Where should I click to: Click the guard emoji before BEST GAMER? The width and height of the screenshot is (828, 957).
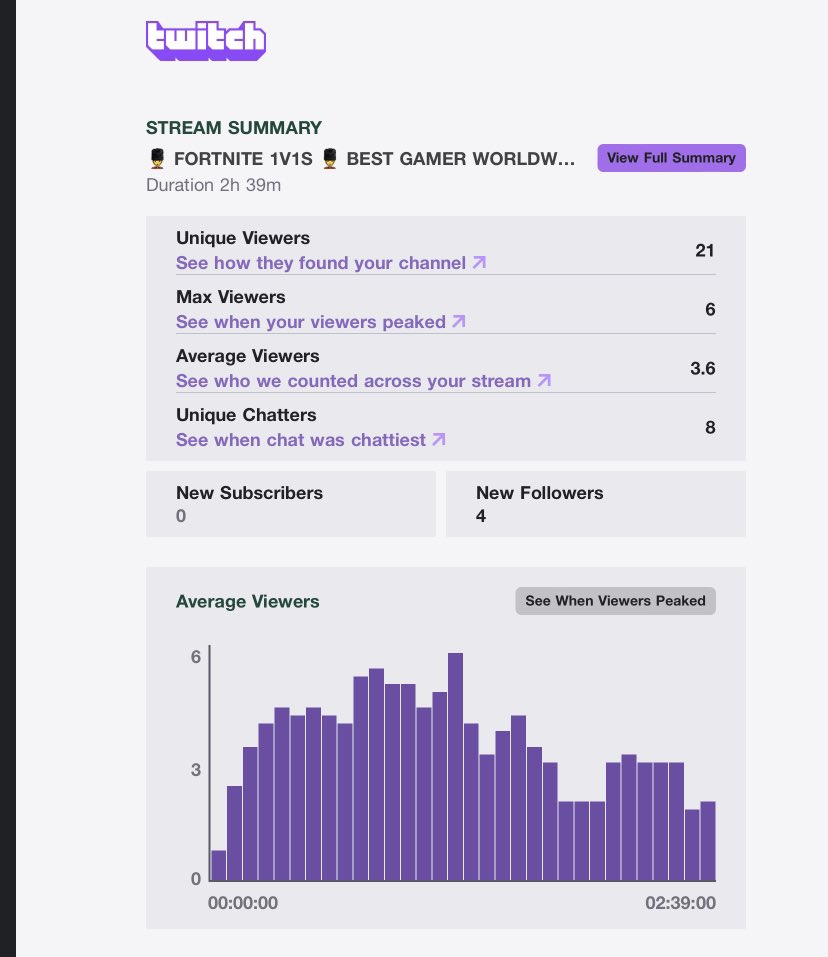pos(330,159)
